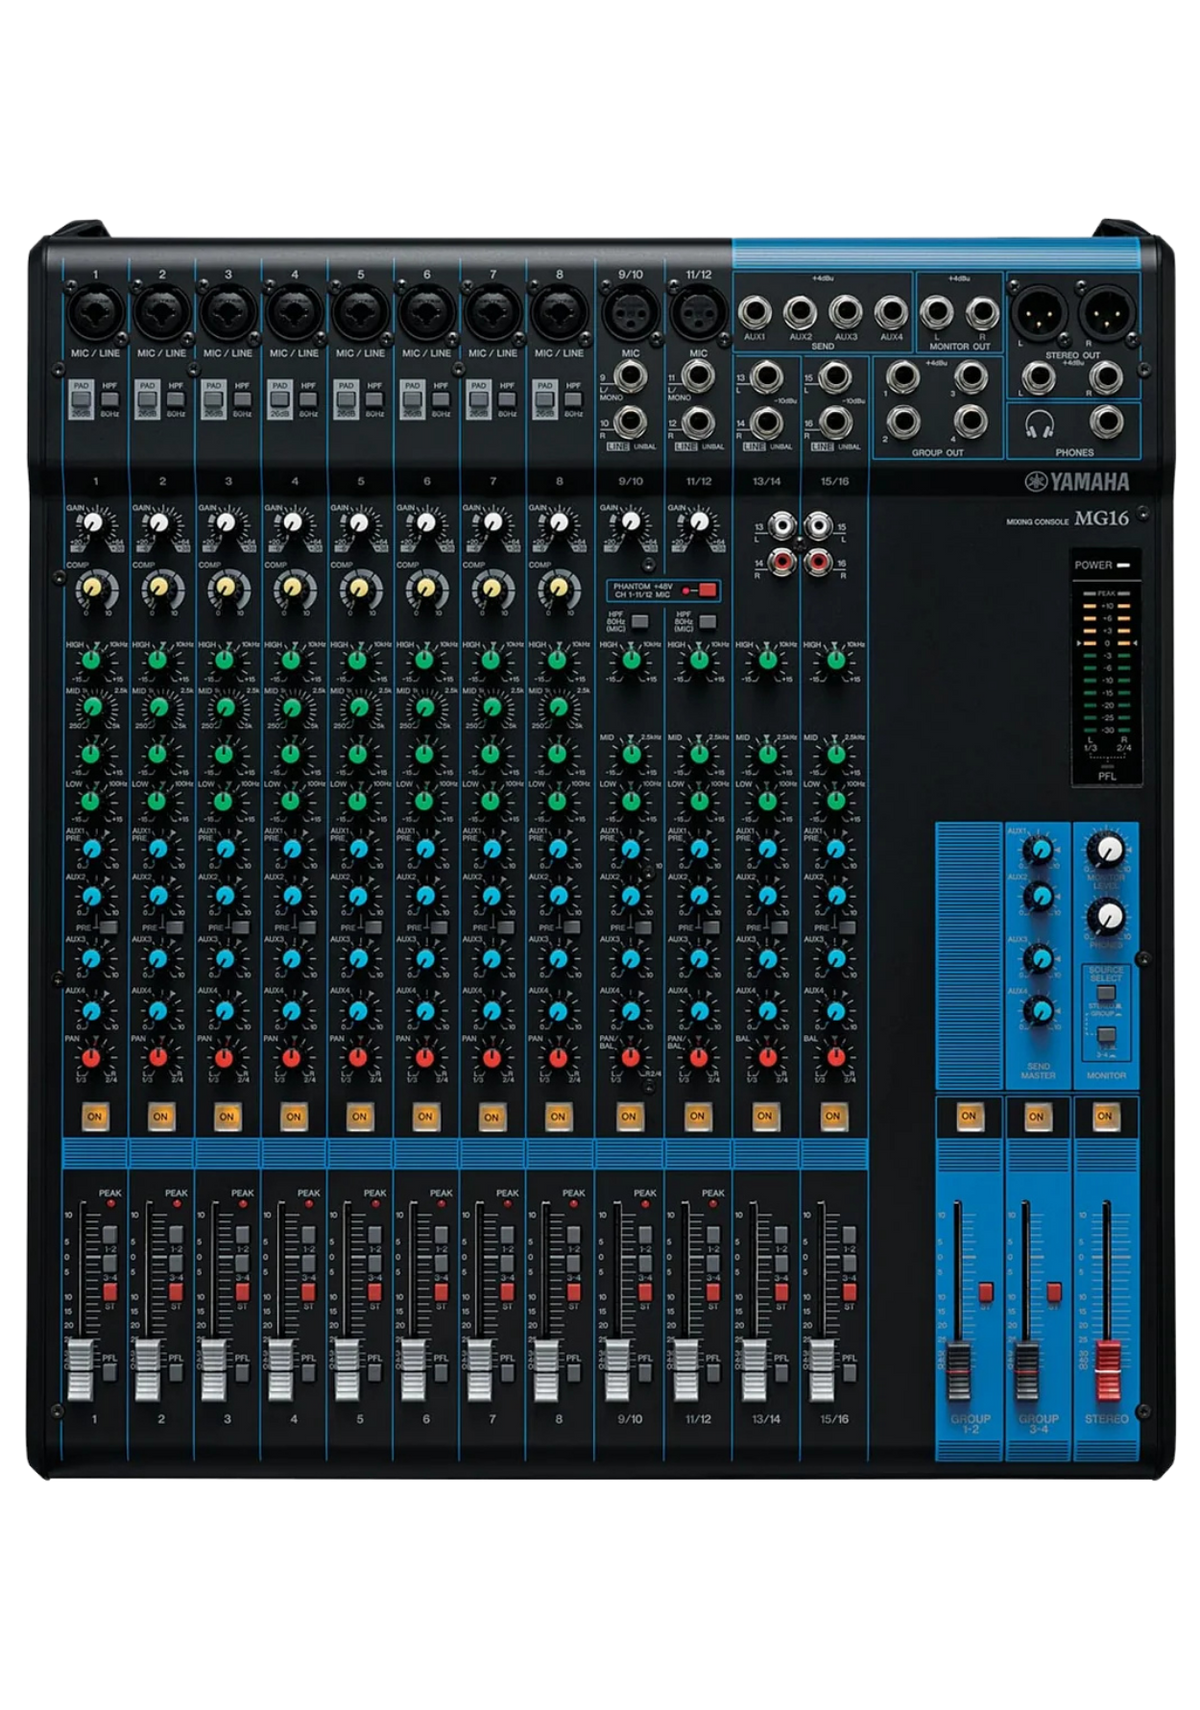Select the MONITOR OUT L jack
The width and height of the screenshot is (1200, 1710).
(x=937, y=313)
